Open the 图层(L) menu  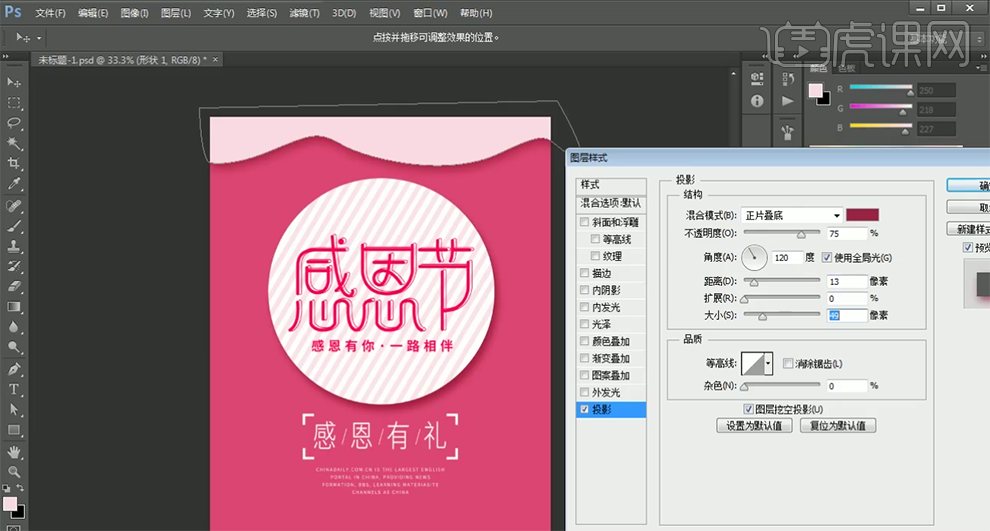point(176,13)
